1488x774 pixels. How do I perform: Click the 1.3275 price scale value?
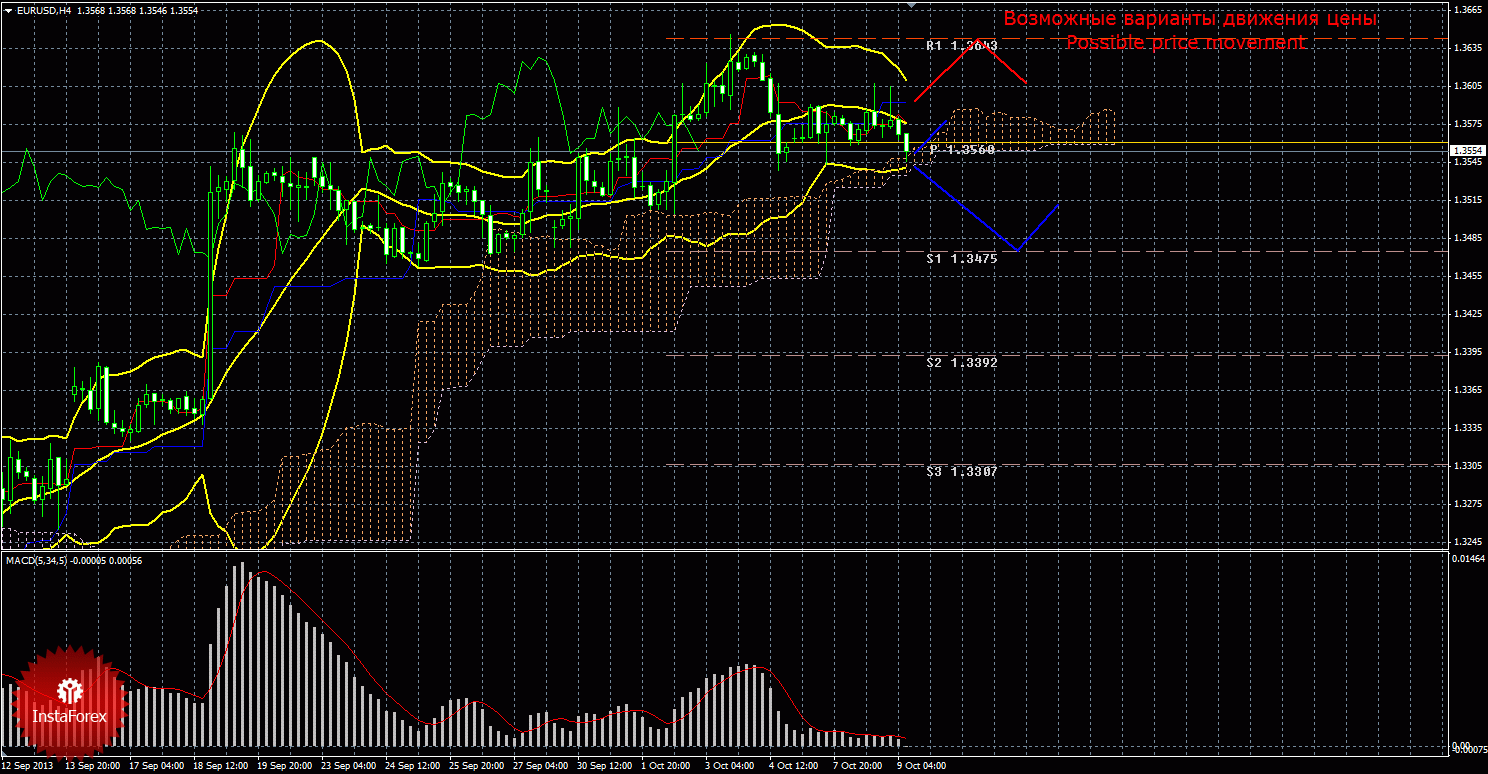click(x=1466, y=504)
